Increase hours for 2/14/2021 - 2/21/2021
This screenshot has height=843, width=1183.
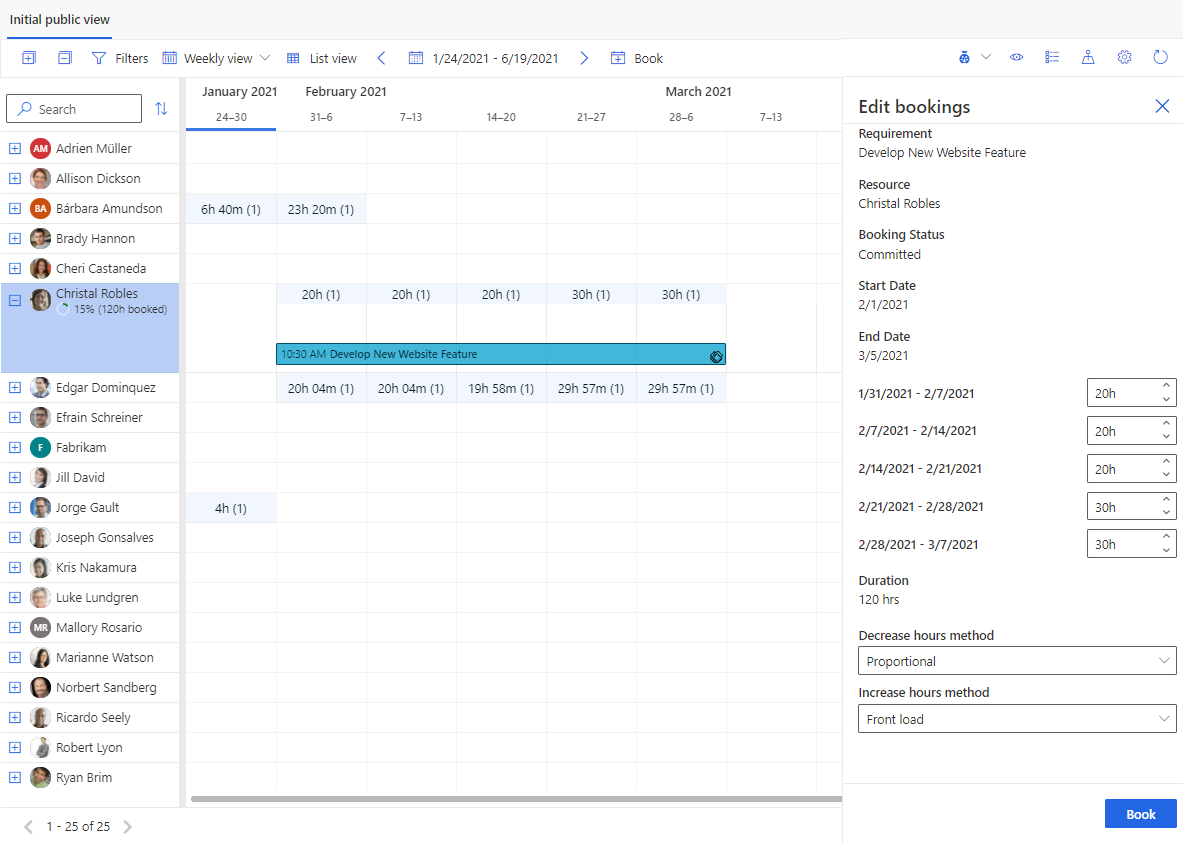coord(1166,462)
